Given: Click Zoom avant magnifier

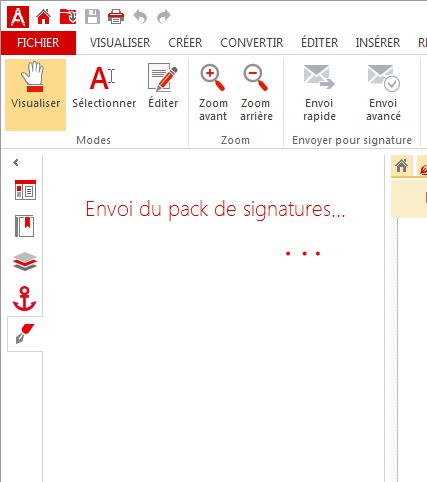Looking at the screenshot, I should click(213, 93).
